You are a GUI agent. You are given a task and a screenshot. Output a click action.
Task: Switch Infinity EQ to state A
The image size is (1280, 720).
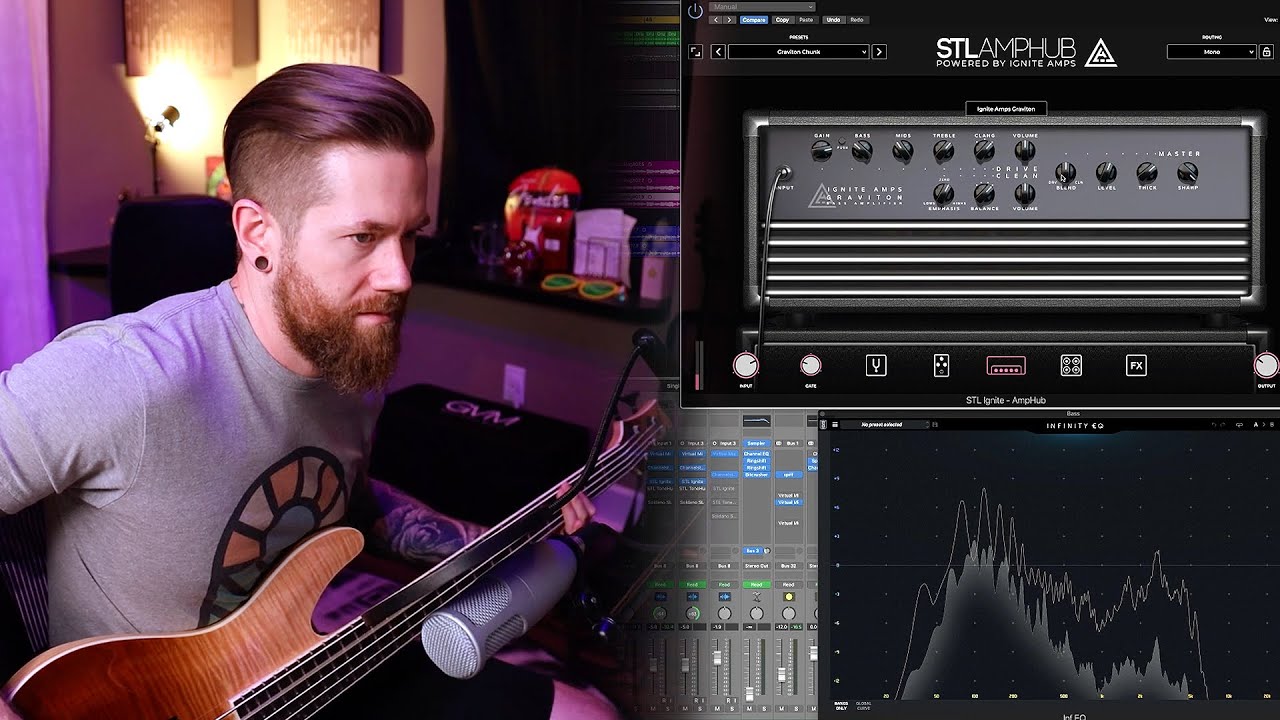point(1256,425)
